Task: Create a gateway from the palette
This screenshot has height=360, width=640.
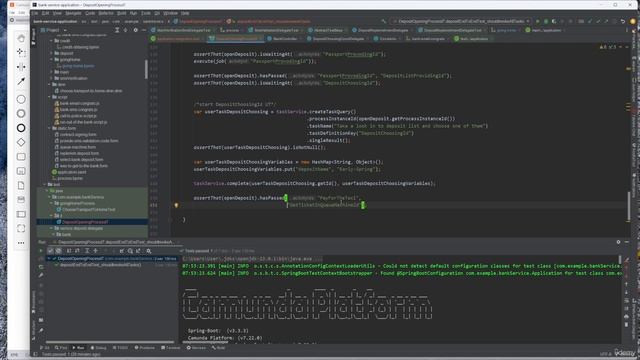Action: [x=21, y=142]
